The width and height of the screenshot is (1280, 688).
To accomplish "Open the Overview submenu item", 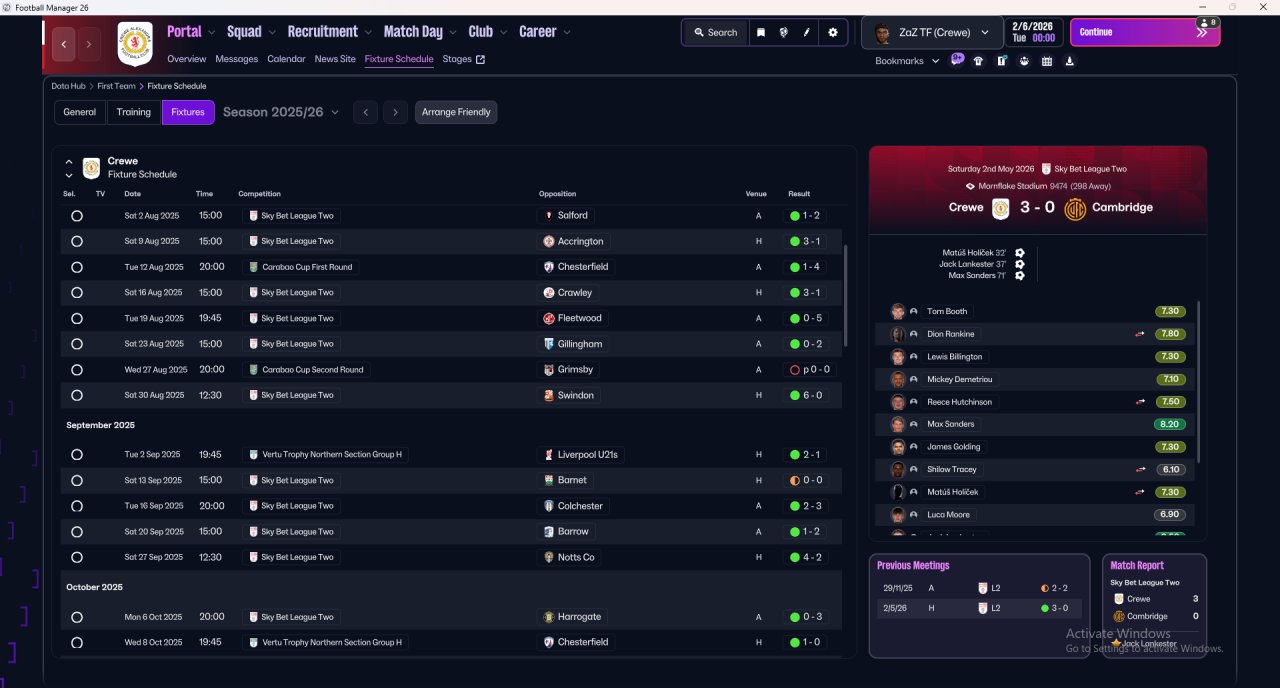I will tap(187, 59).
